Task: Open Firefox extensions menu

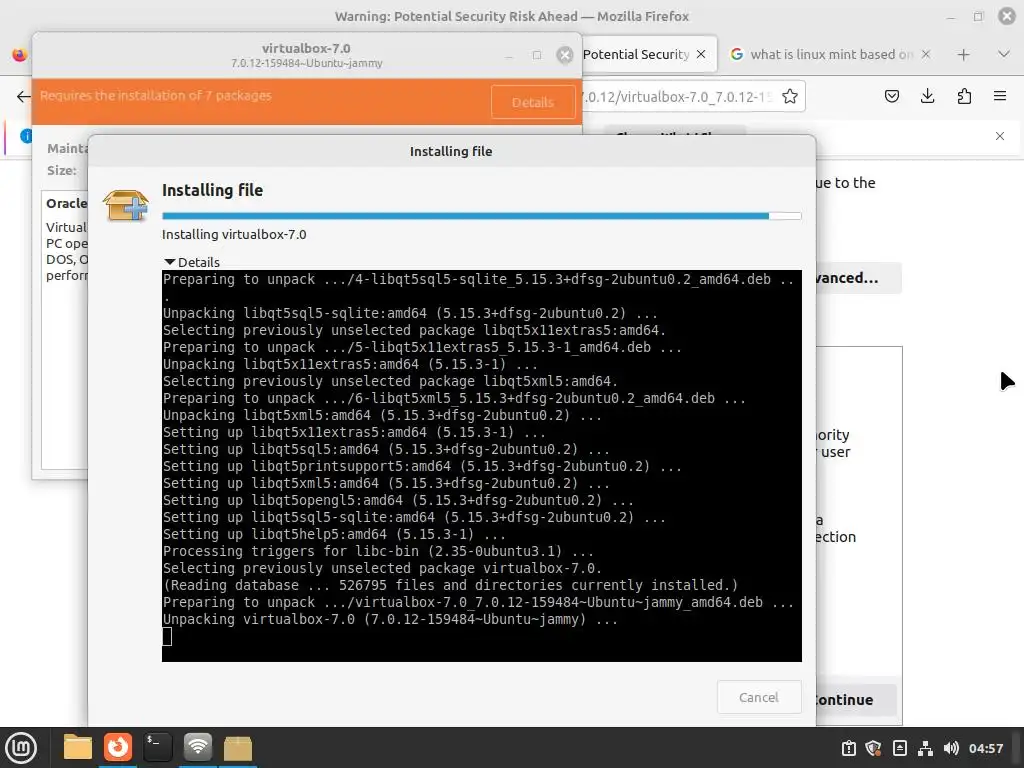Action: tap(964, 97)
